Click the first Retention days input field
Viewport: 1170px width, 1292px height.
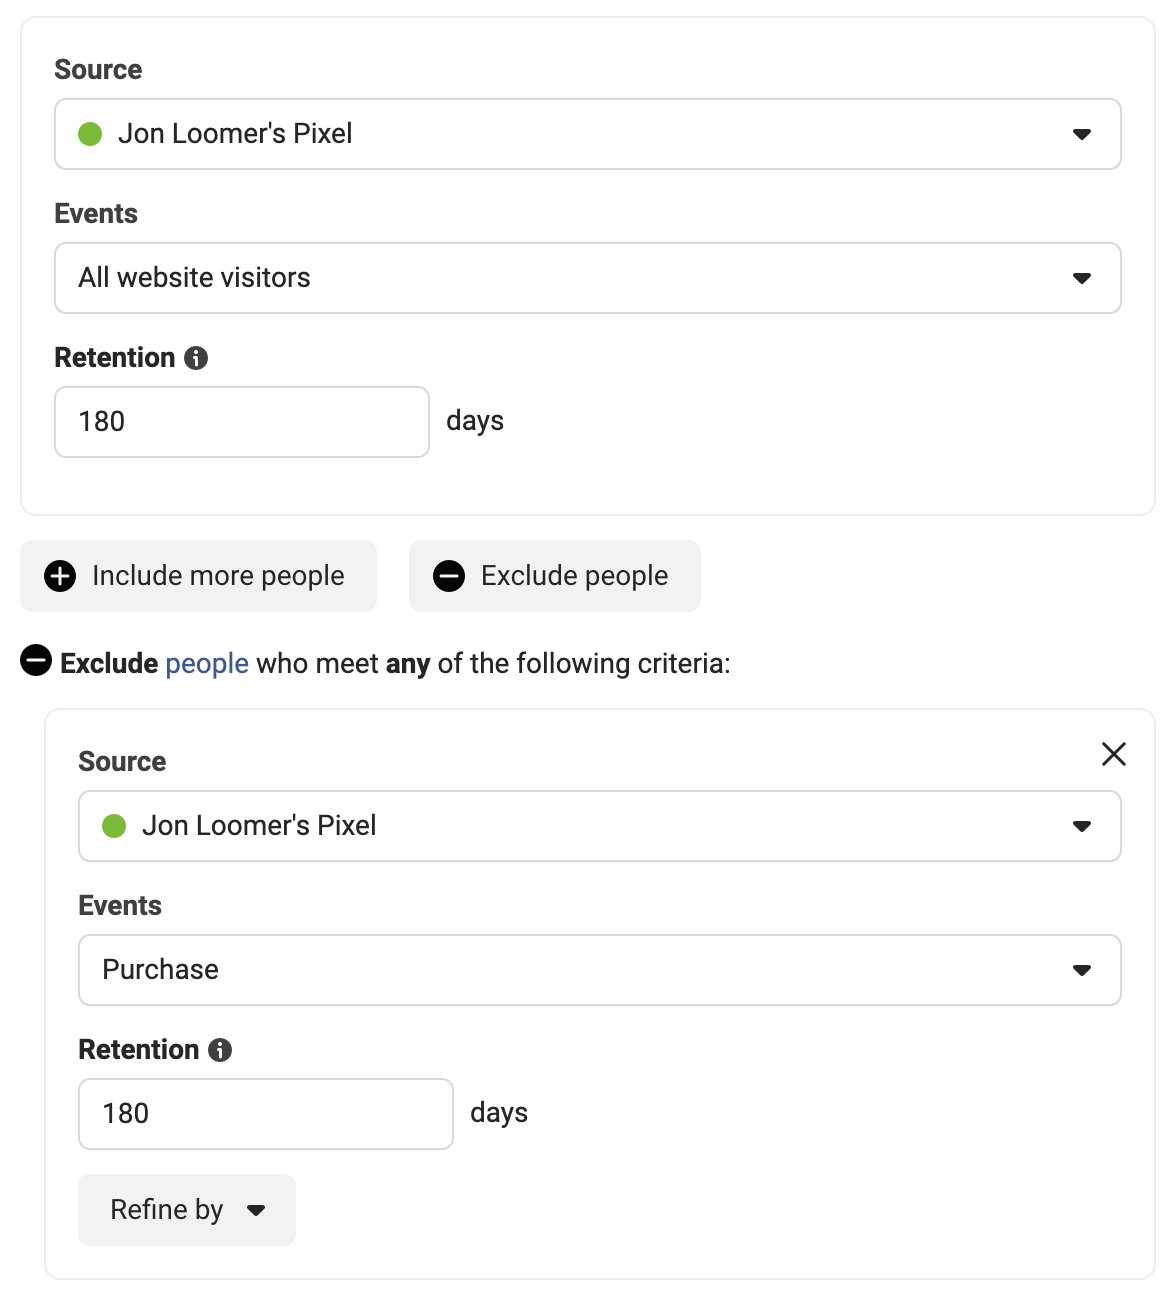coord(242,422)
